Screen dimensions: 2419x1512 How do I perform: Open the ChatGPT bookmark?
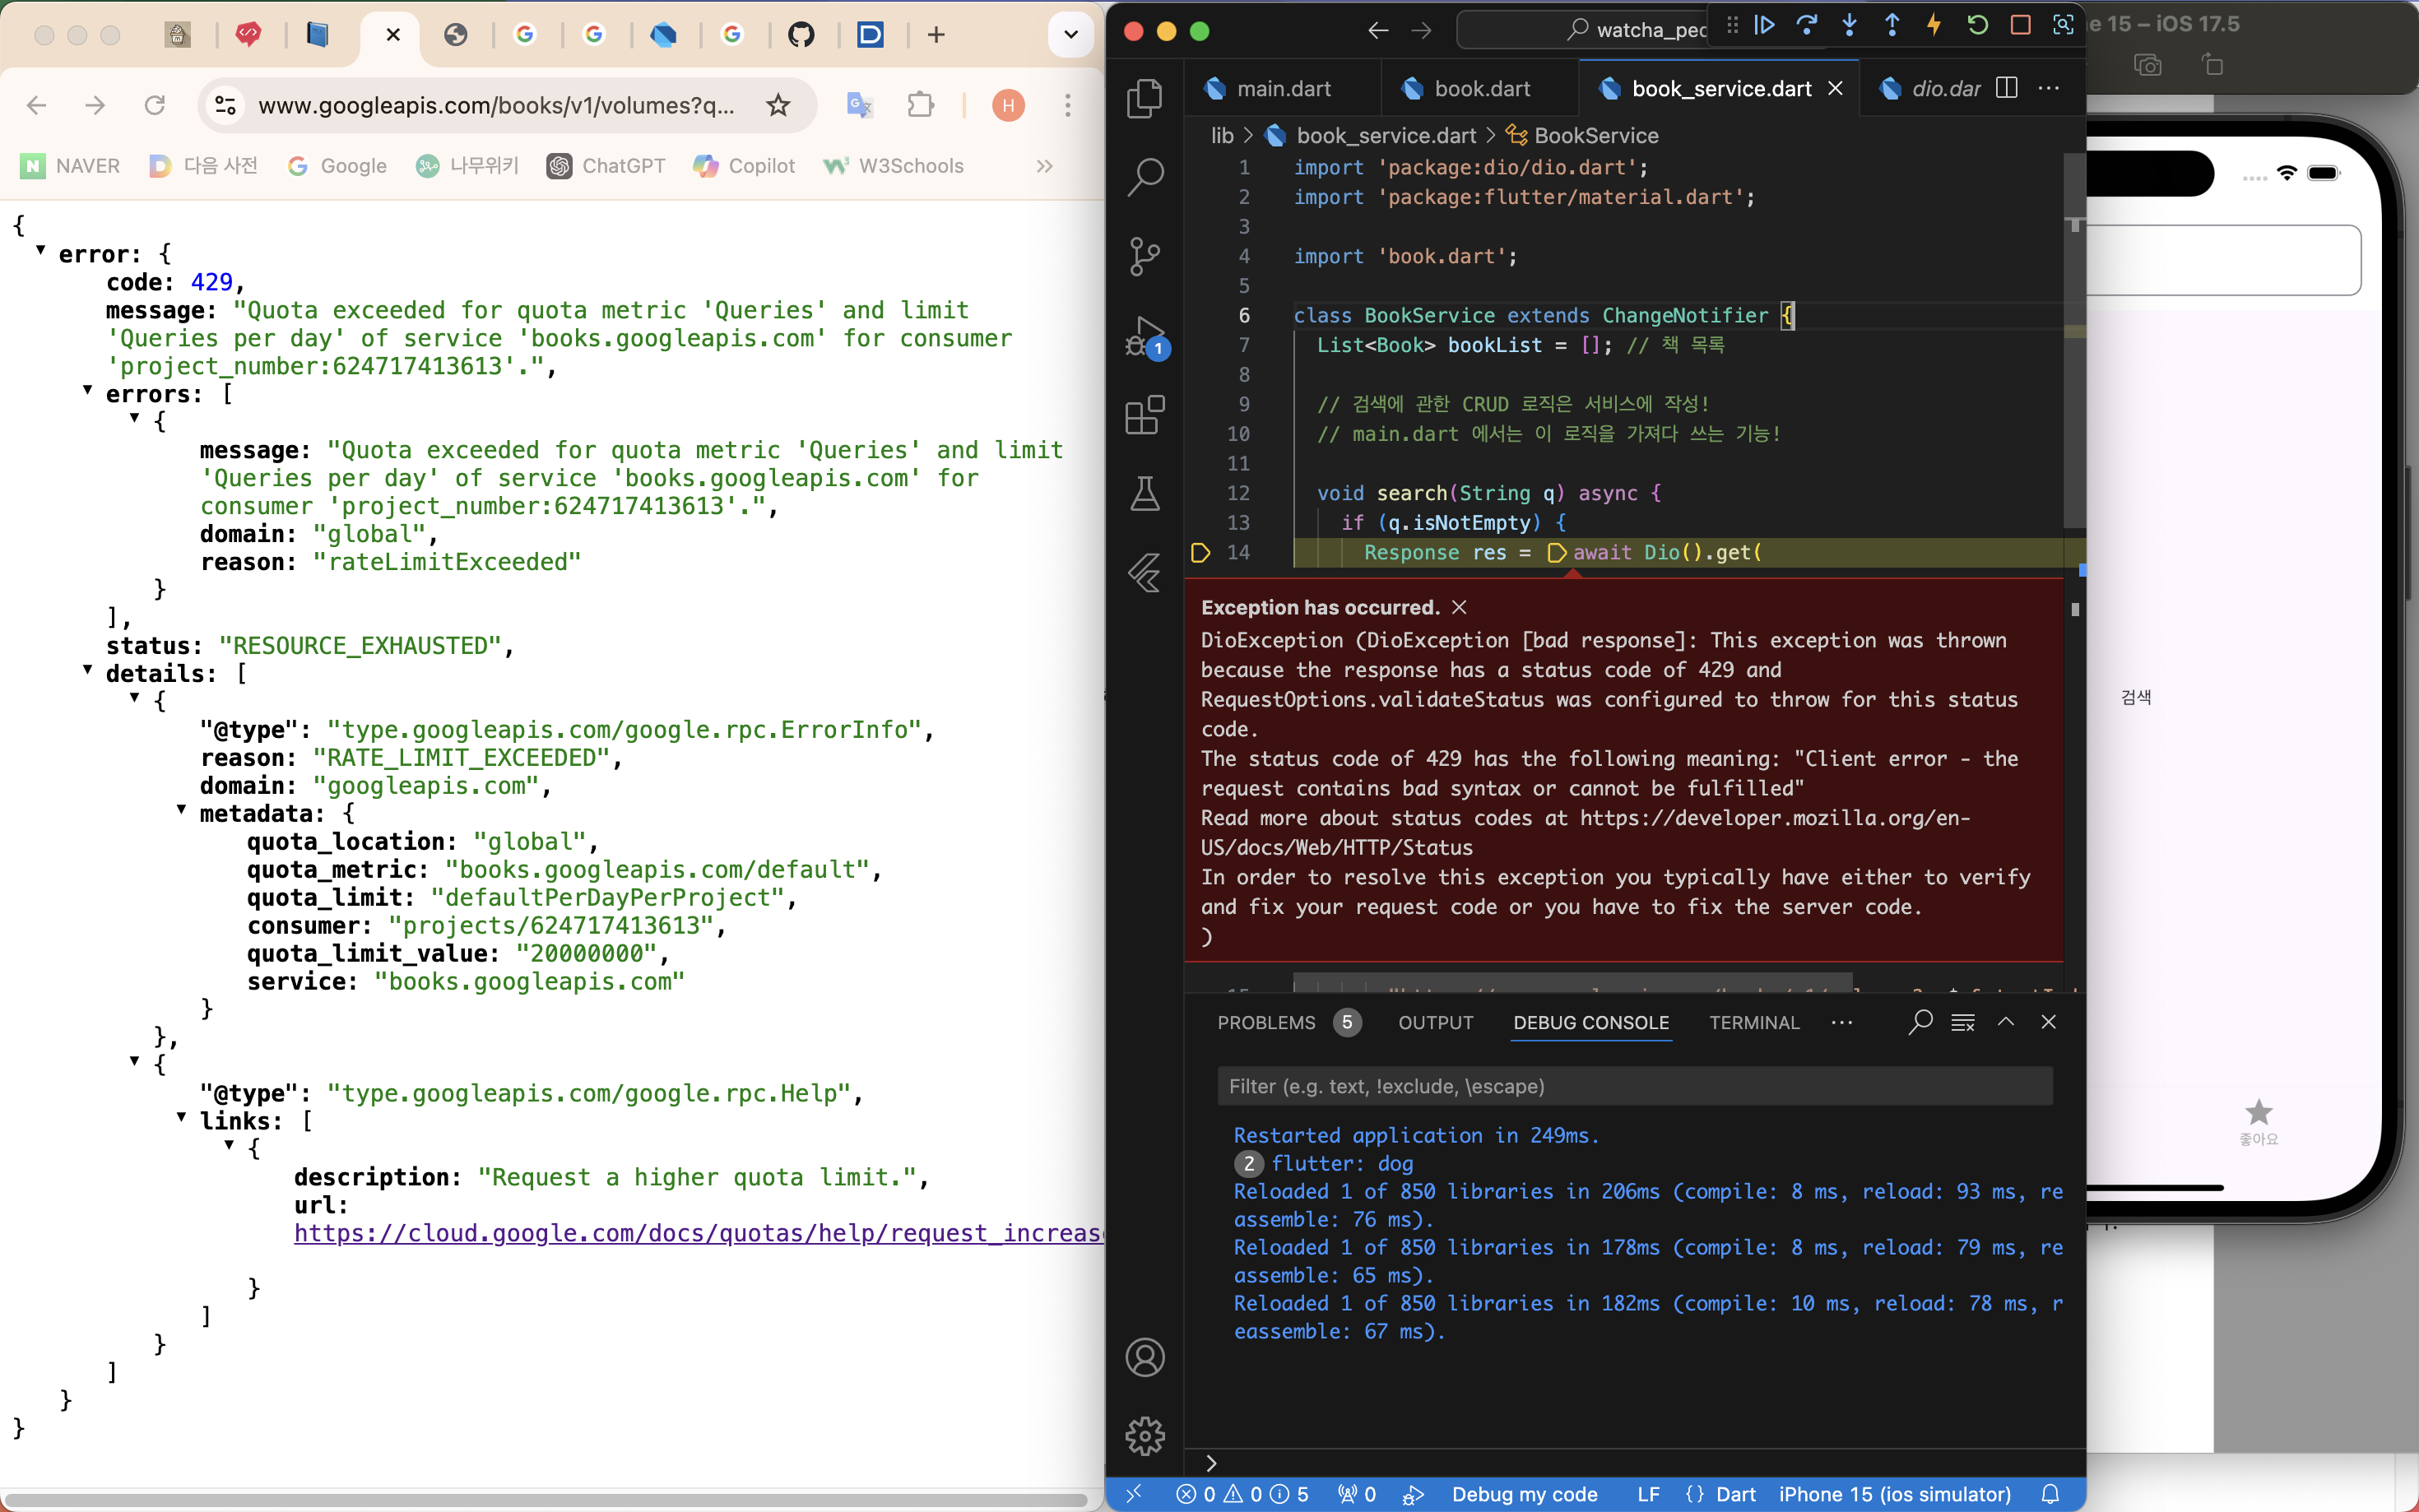pyautogui.click(x=606, y=166)
